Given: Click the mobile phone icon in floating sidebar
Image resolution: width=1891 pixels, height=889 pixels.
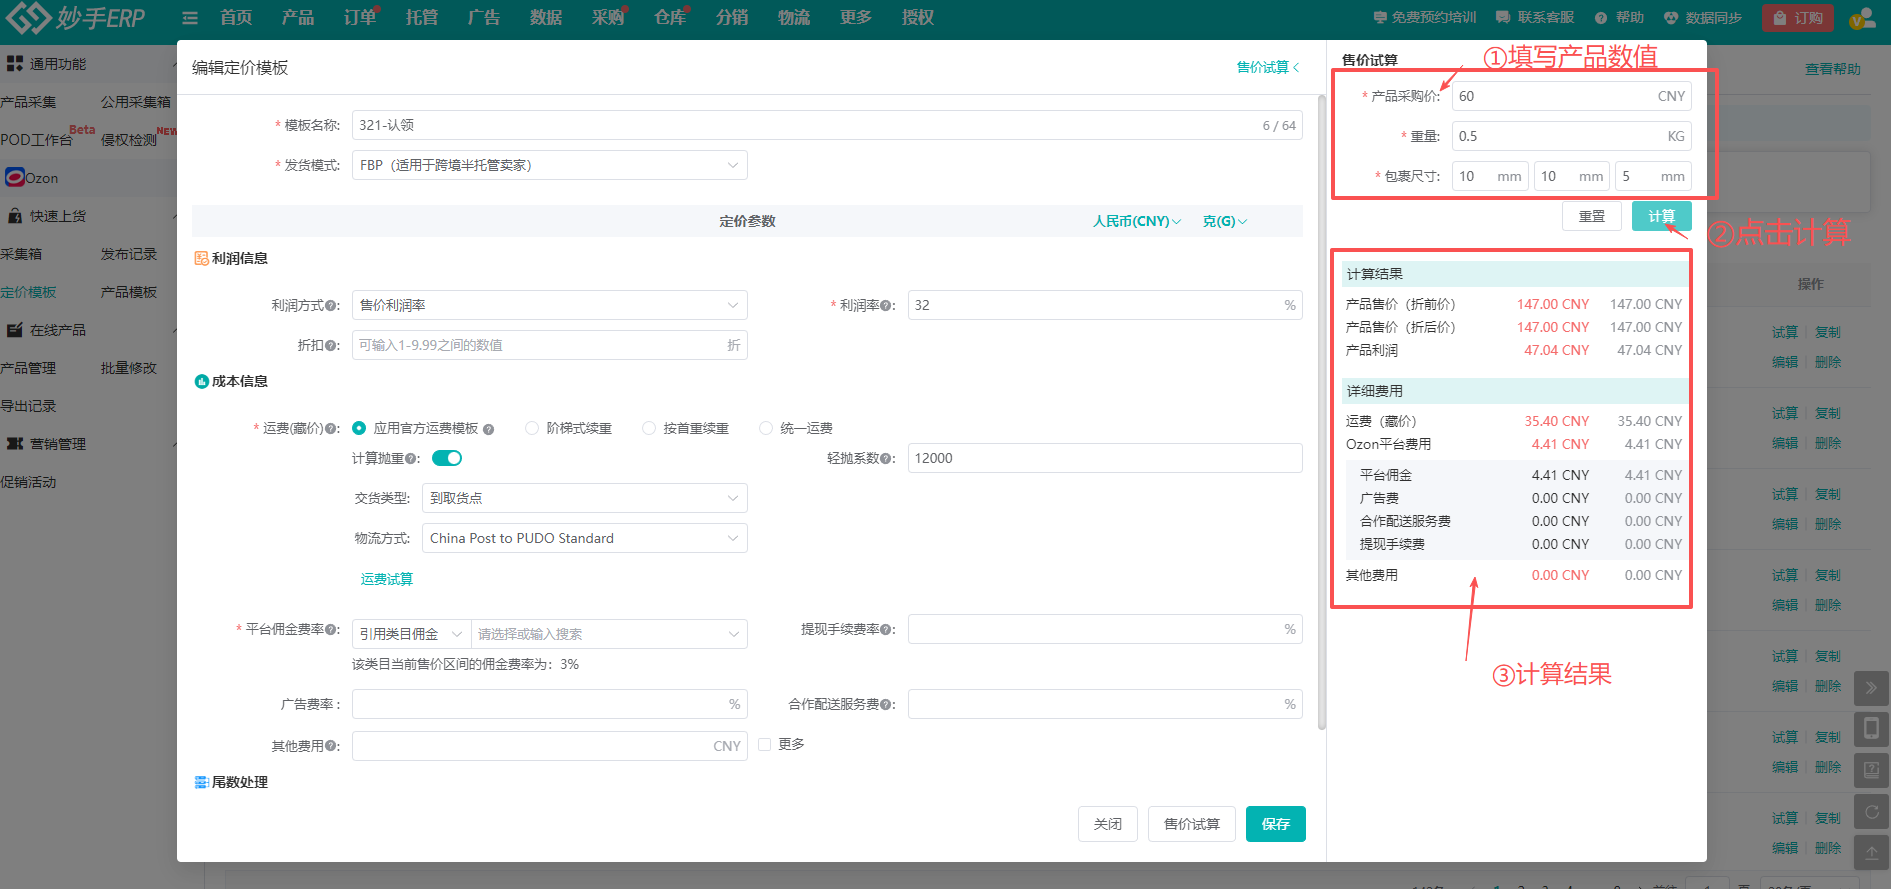Looking at the screenshot, I should pos(1871,729).
